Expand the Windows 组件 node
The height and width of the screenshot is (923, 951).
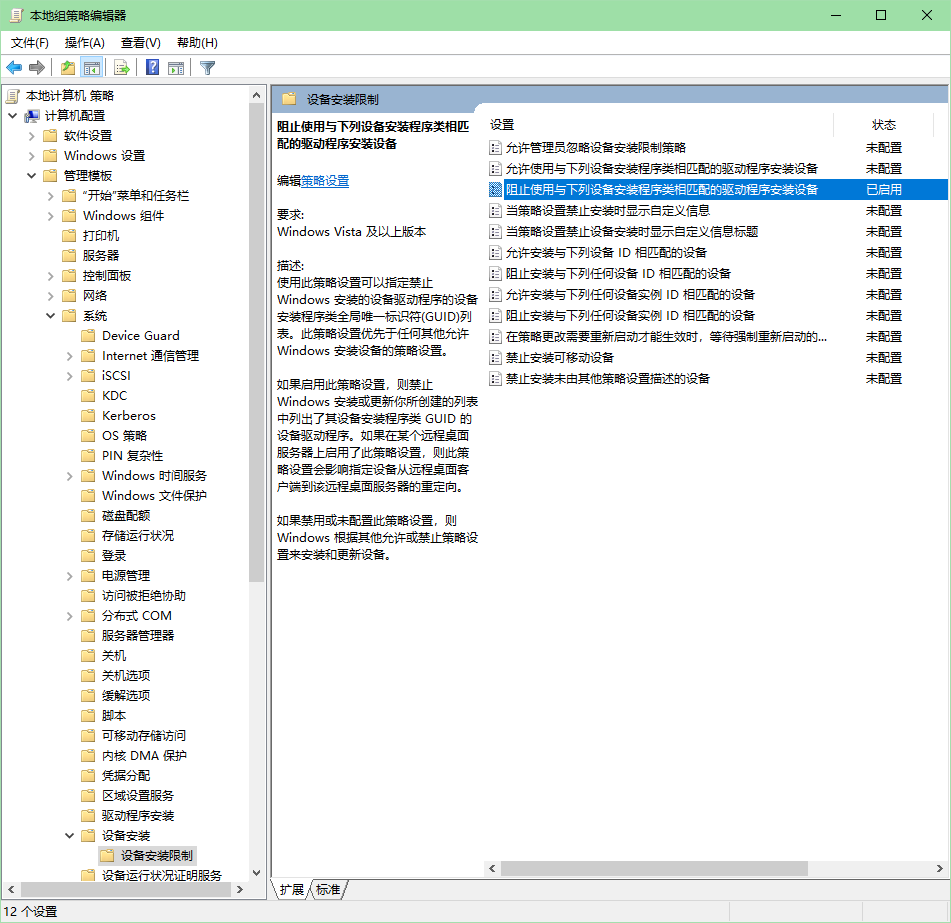pos(51,216)
